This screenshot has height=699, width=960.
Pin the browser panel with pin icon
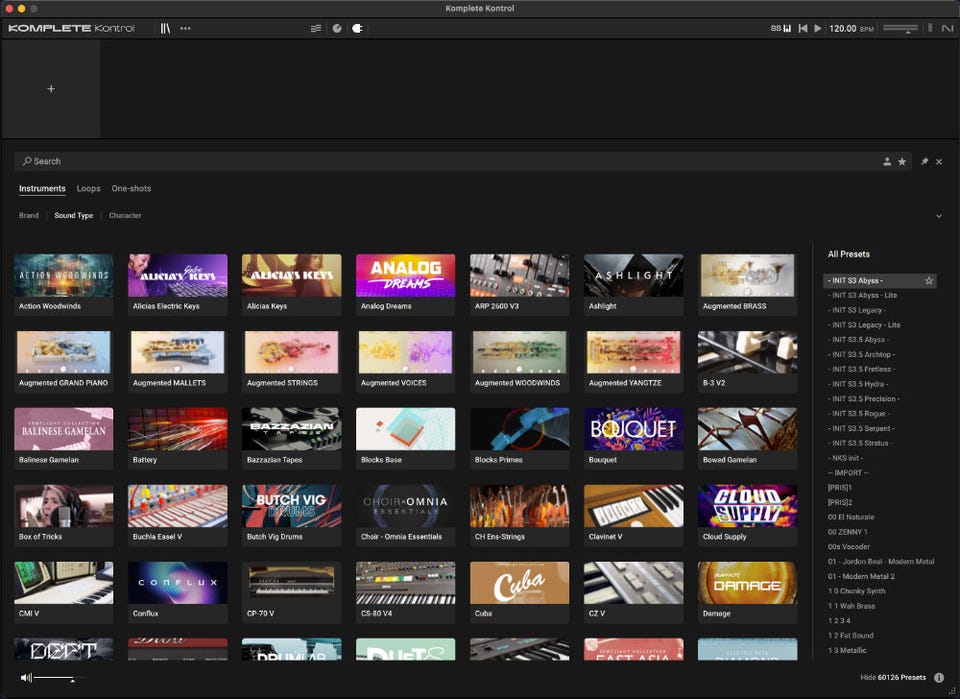[924, 161]
